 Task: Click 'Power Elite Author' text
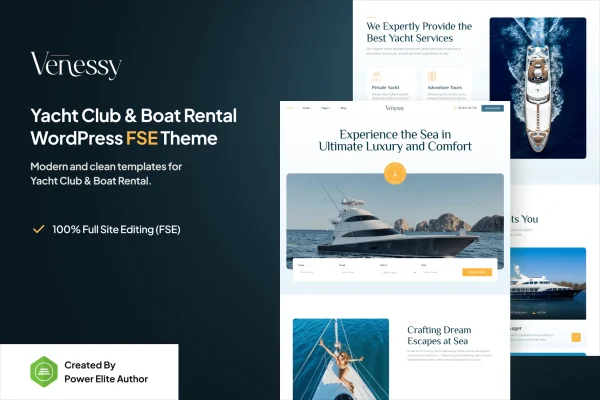106,379
